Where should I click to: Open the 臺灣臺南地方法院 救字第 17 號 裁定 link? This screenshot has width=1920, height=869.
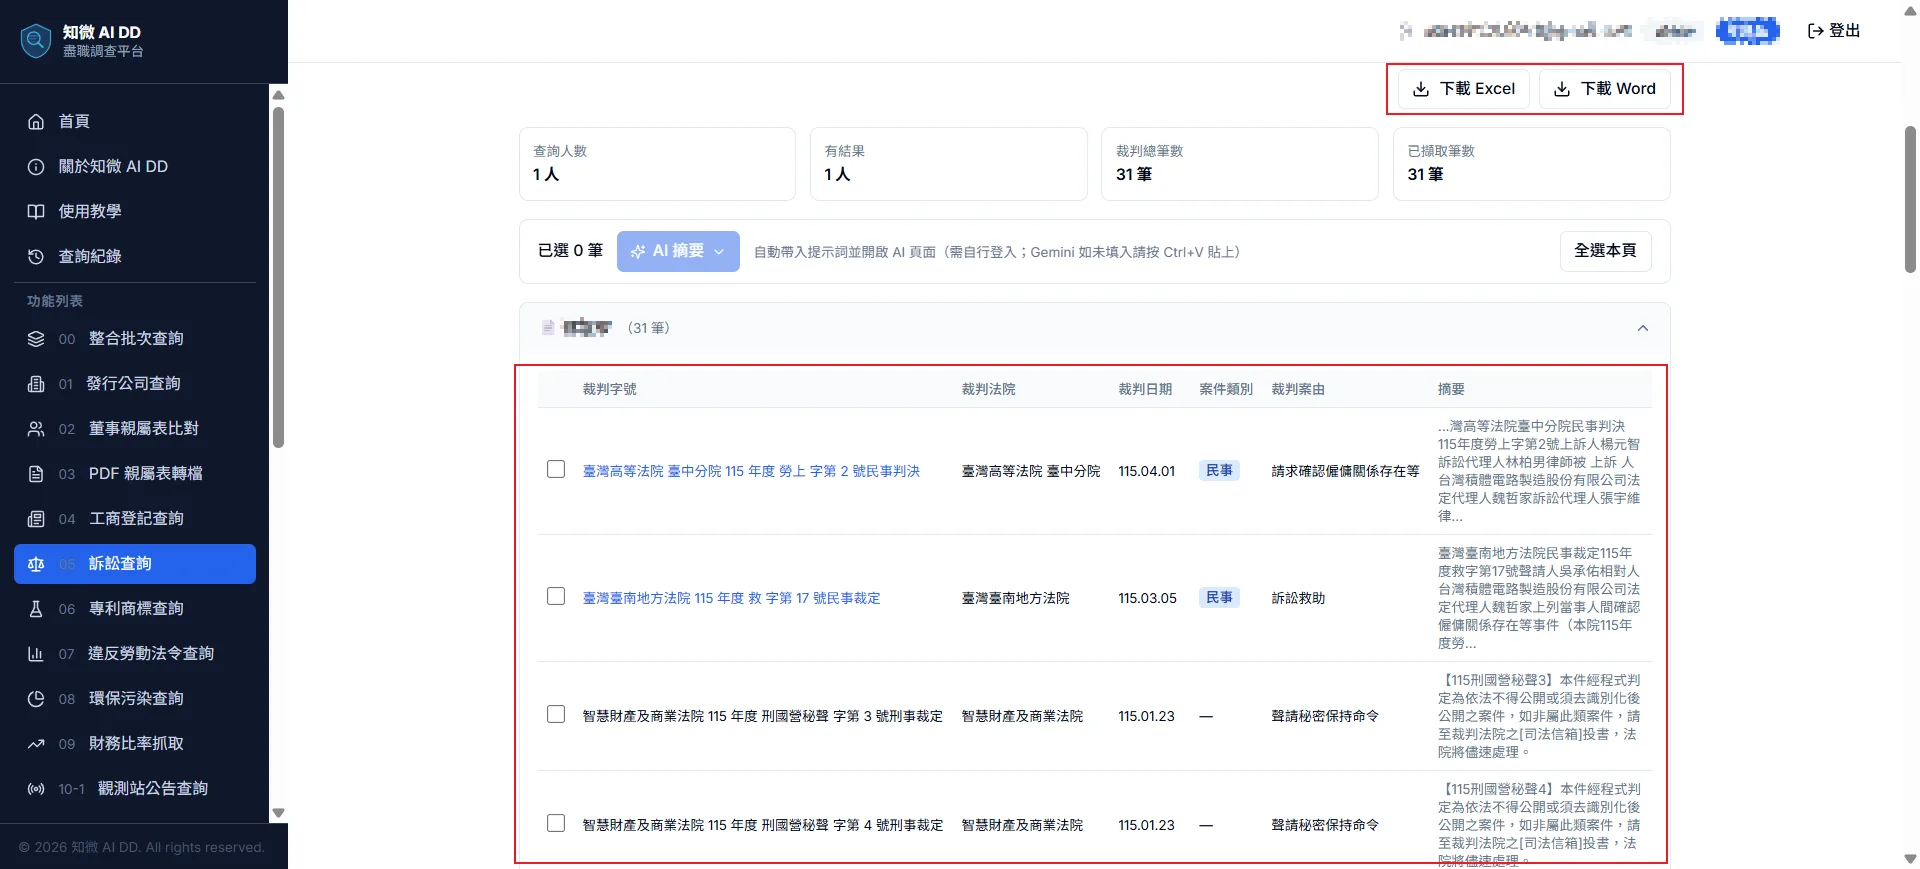point(731,598)
